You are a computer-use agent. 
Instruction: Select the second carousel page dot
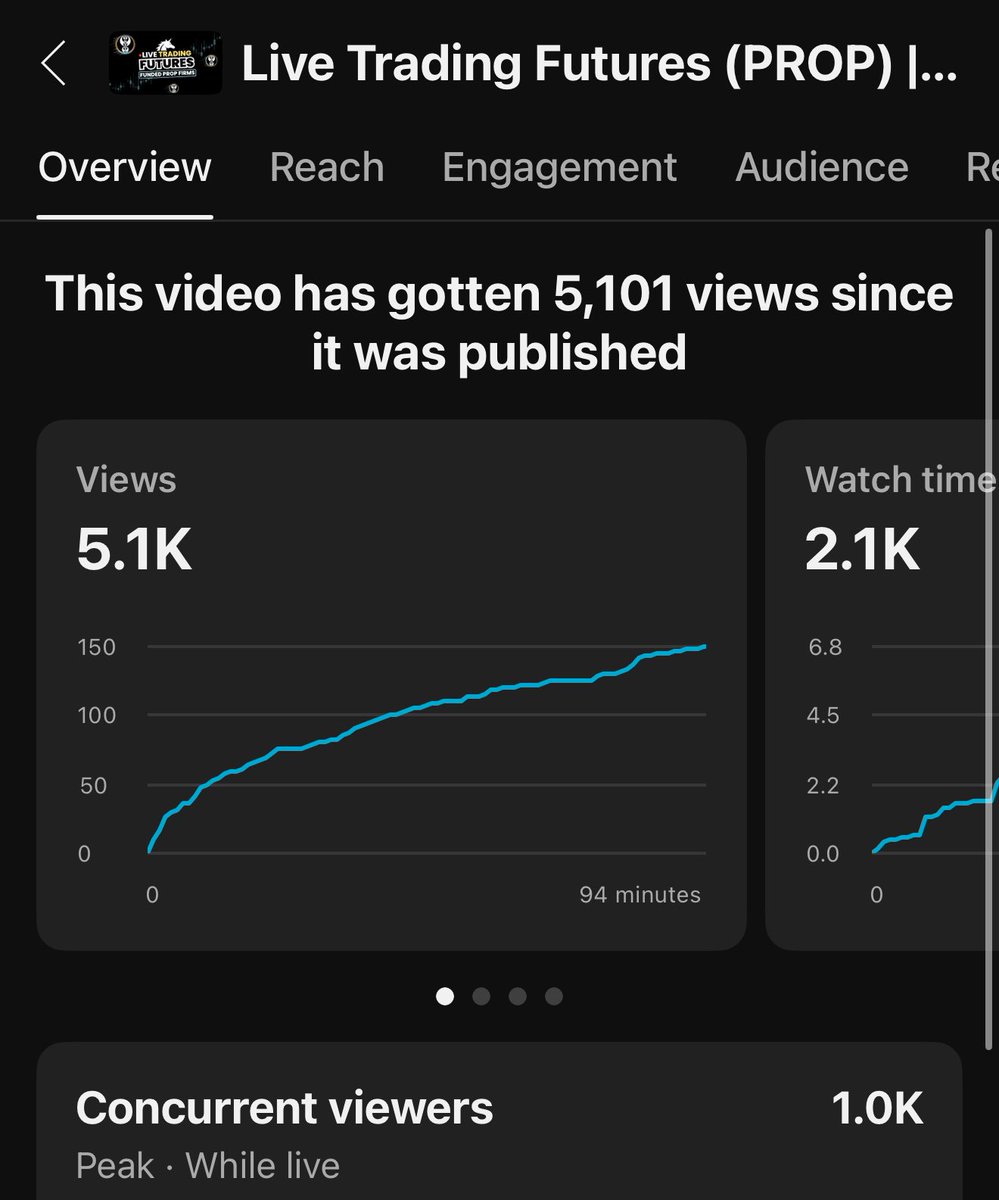(x=481, y=996)
